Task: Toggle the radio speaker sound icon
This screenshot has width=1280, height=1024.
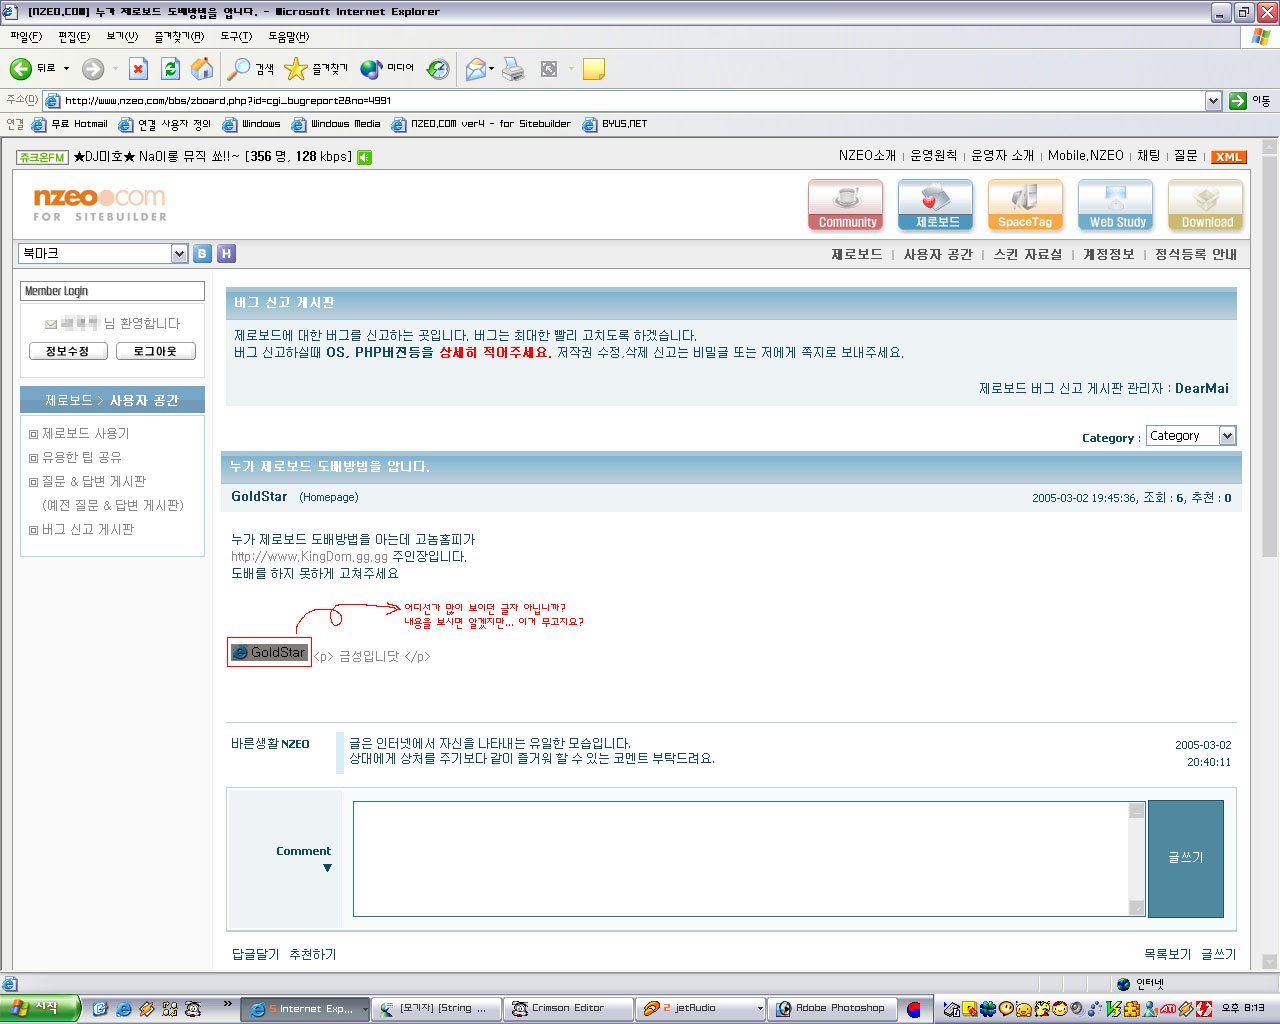Action: (365, 157)
